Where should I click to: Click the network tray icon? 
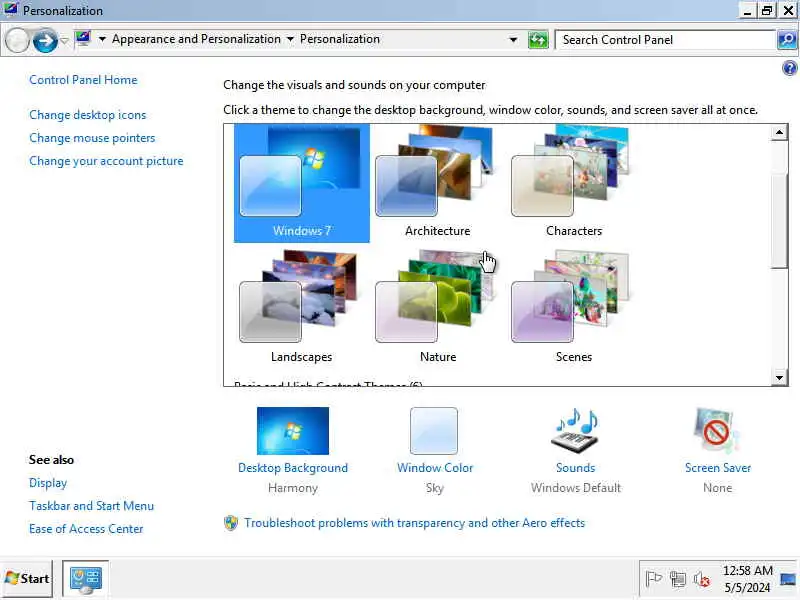[x=678, y=579]
